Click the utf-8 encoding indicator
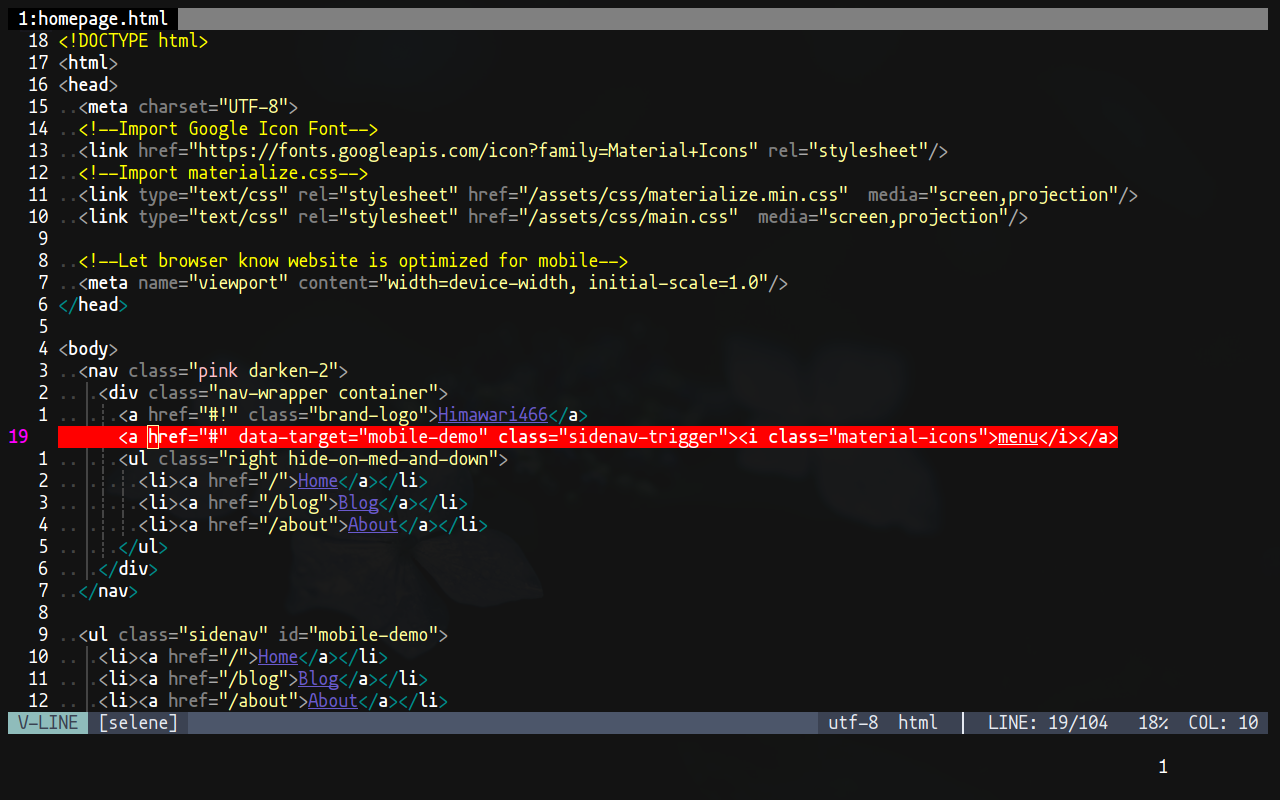This screenshot has width=1280, height=800. [853, 723]
